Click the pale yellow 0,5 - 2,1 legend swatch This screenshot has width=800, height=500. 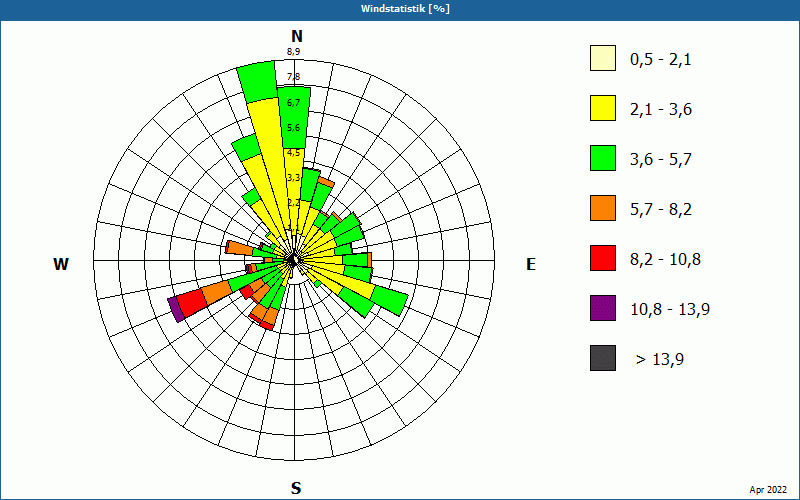click(603, 58)
